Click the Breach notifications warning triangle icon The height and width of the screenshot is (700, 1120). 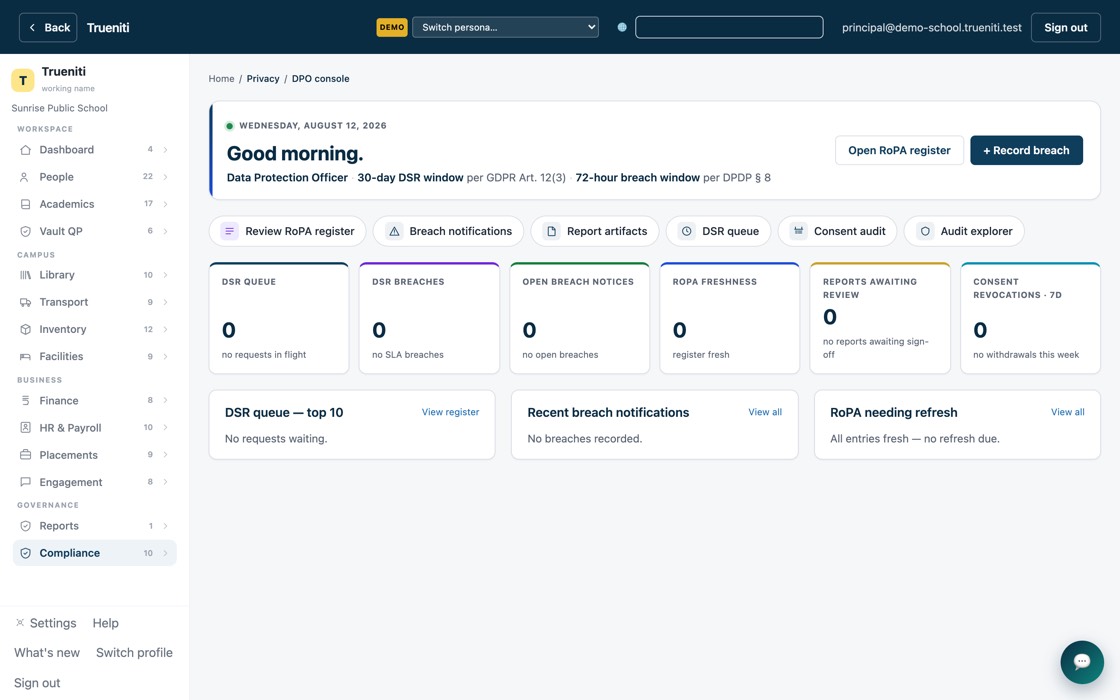[394, 231]
